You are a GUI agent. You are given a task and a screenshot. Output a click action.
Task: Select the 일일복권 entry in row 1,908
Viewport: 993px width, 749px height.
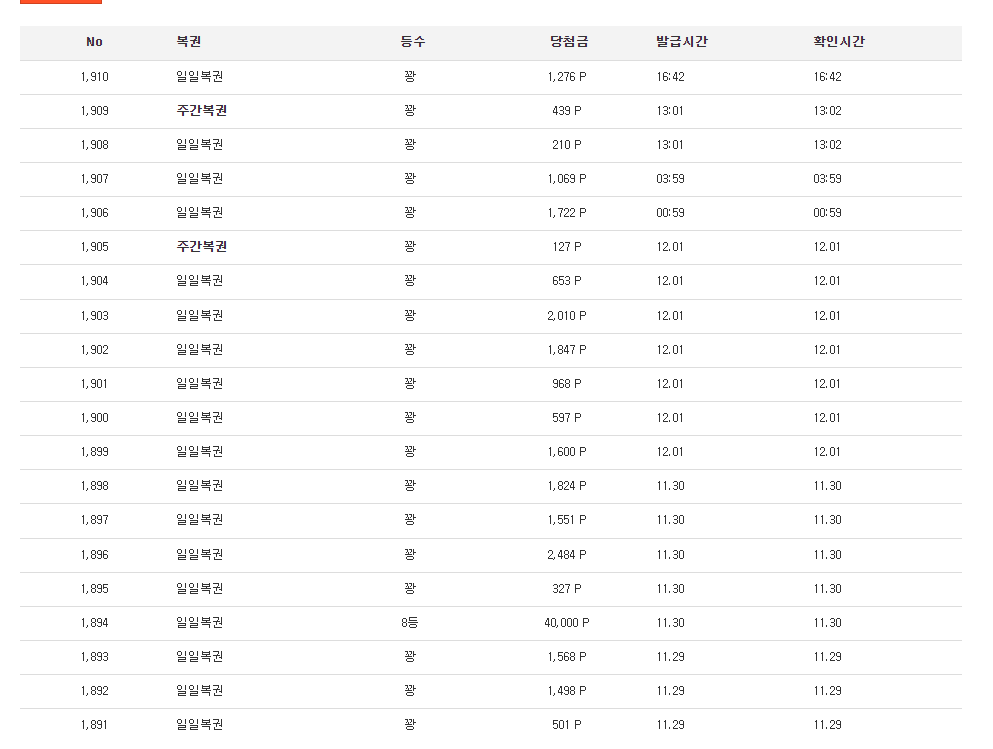click(199, 145)
